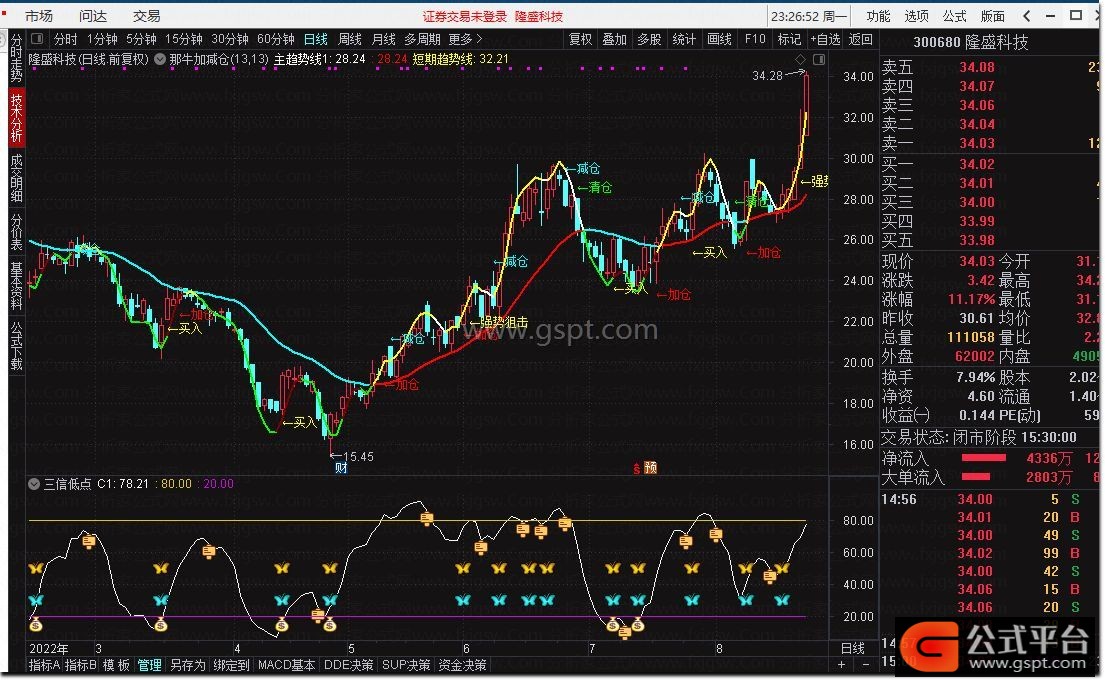Click the back arrow in the title bar
The image size is (1105, 680).
pyautogui.click(x=1027, y=16)
